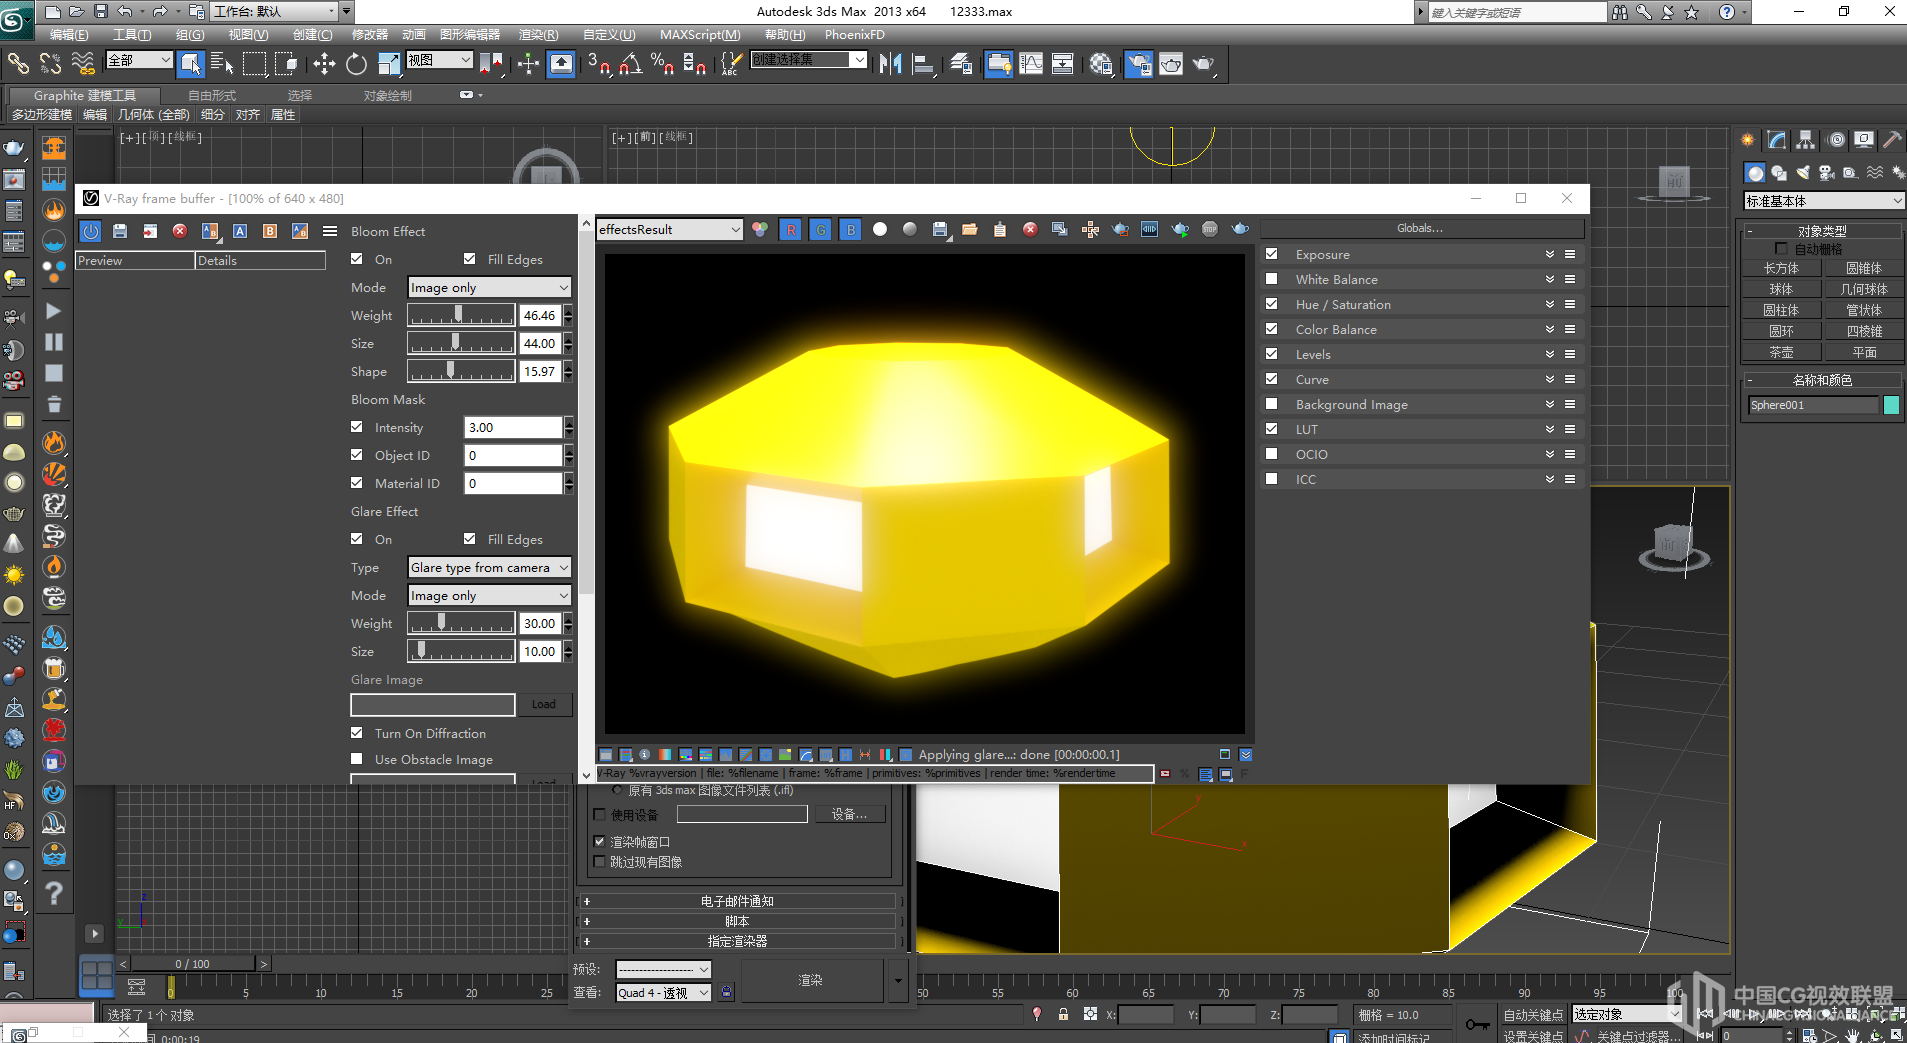Toggle Bloom Mask Intensity checkbox
The image size is (1907, 1043).
pos(357,427)
